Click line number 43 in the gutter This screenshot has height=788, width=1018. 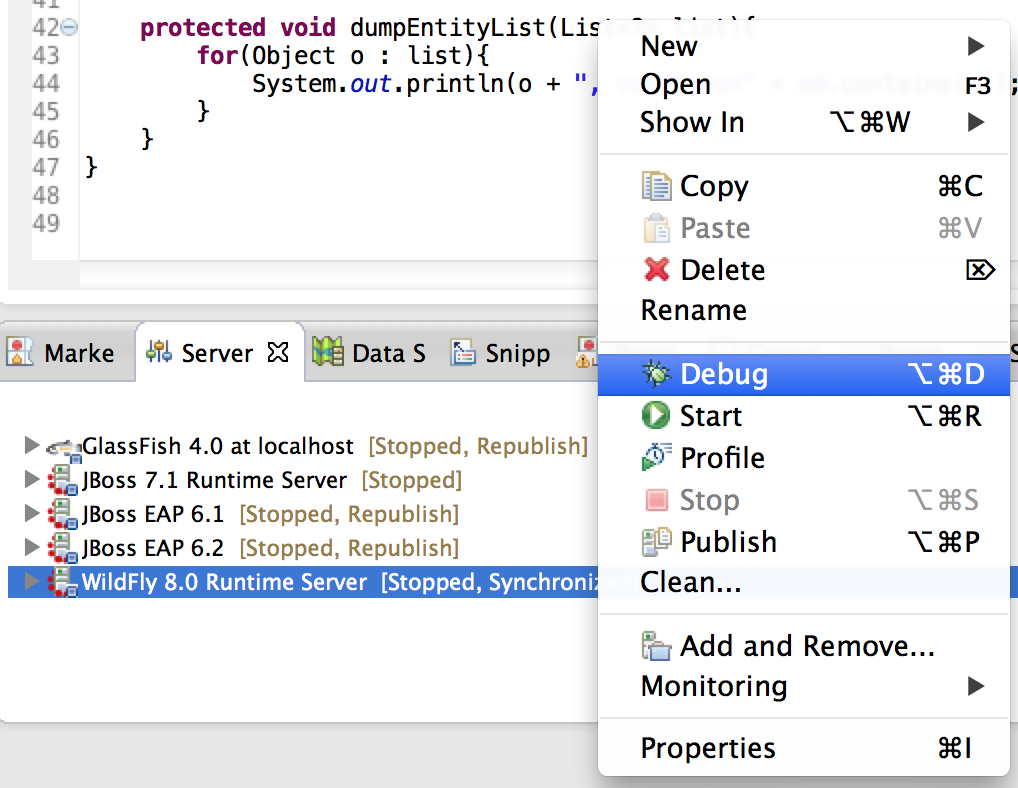[45, 56]
